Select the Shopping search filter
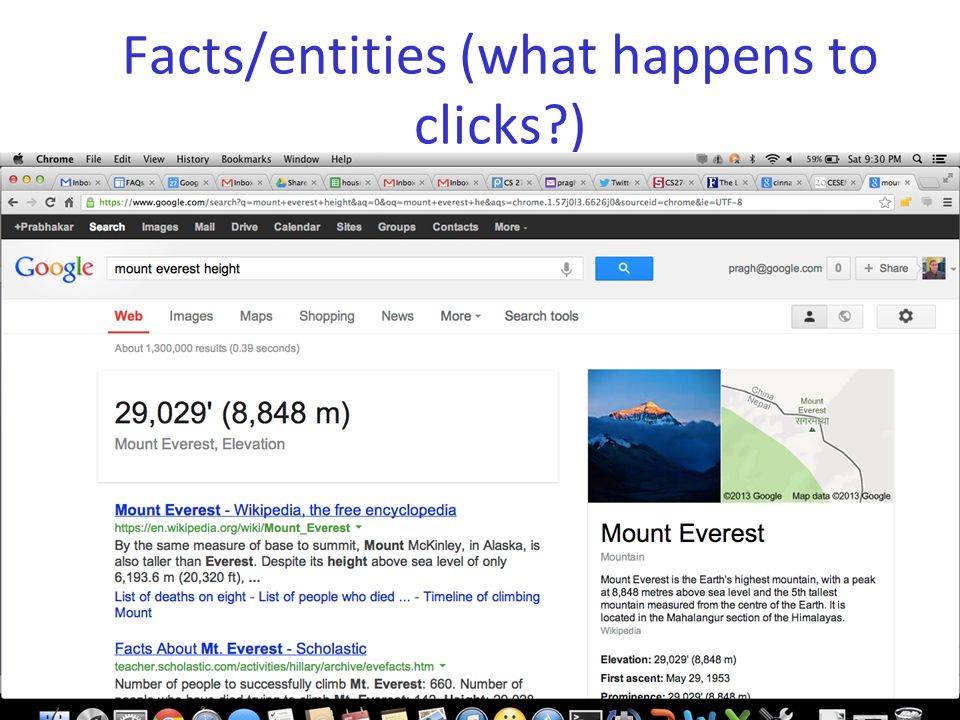 click(327, 316)
